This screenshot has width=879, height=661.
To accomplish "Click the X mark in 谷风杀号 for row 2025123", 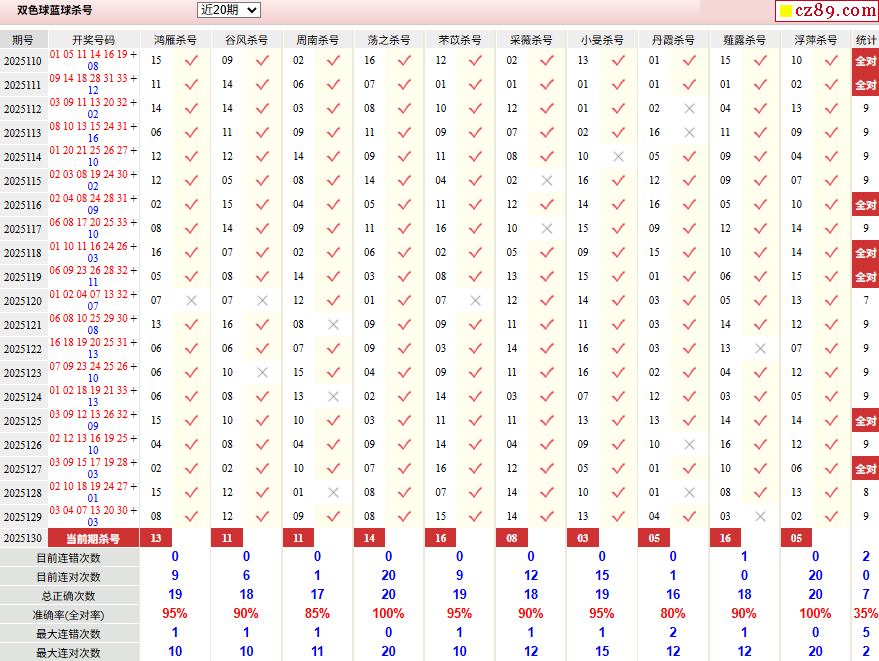I will click(x=262, y=372).
